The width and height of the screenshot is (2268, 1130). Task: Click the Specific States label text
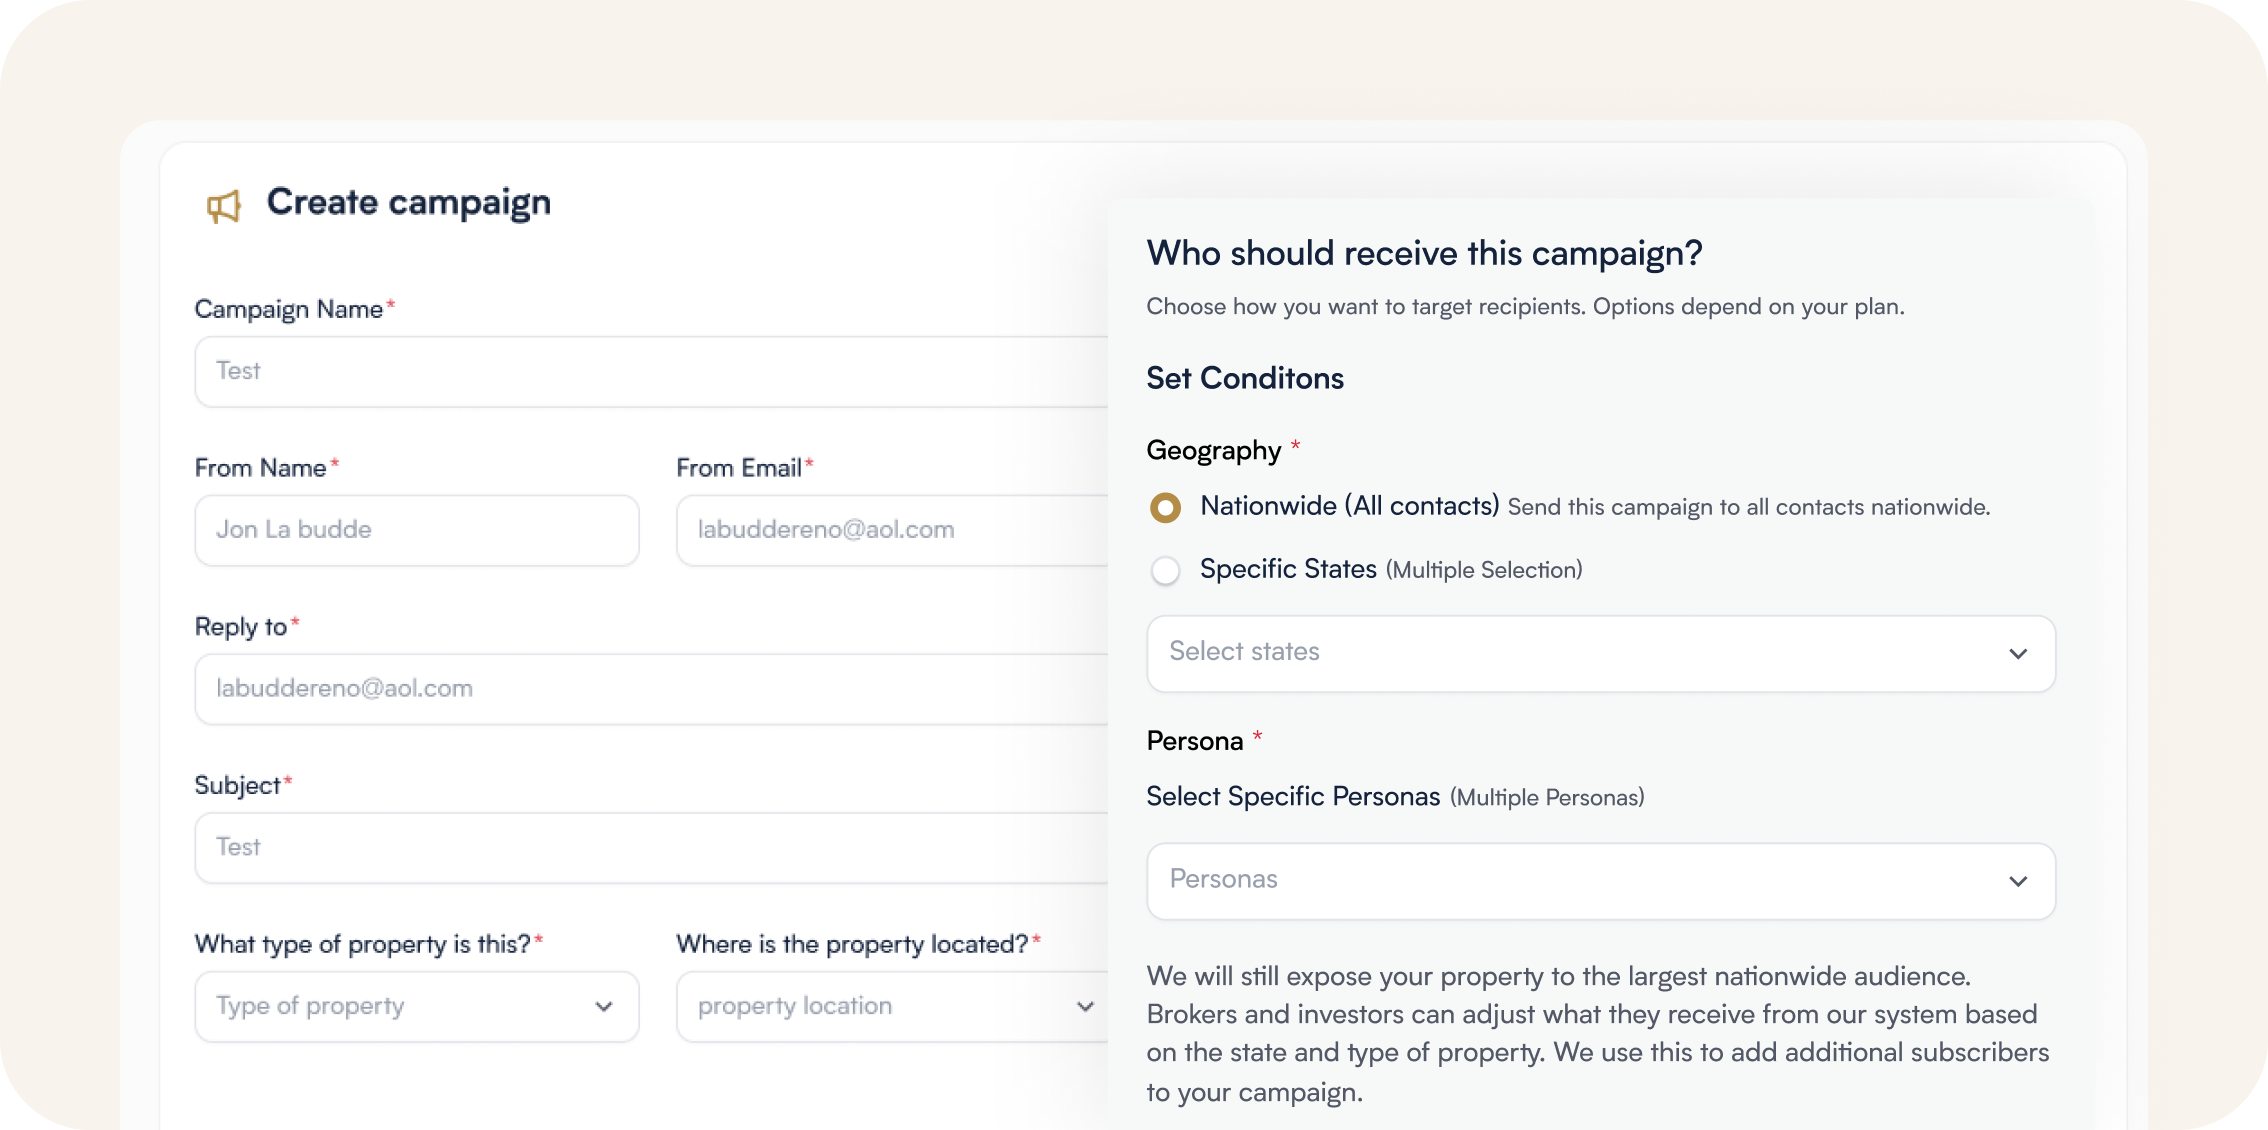pyautogui.click(x=1288, y=569)
